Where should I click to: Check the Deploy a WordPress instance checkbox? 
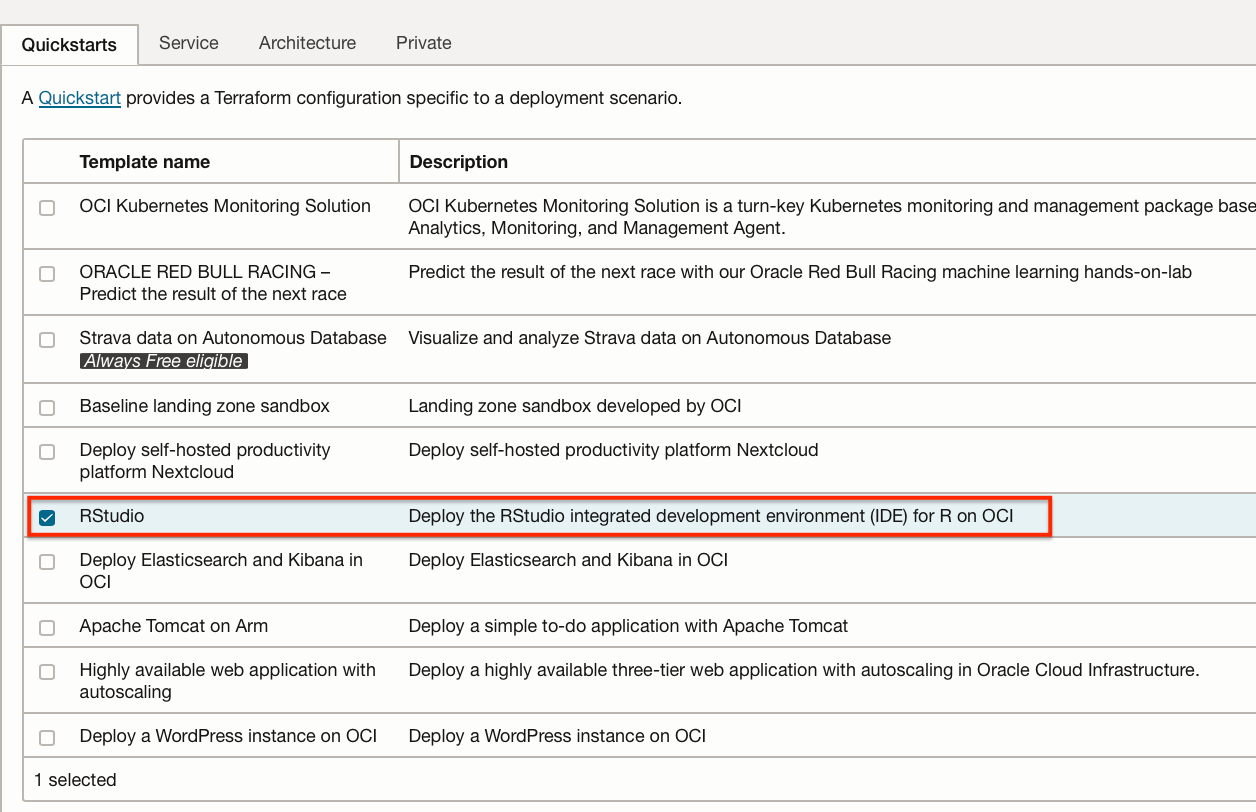pos(47,738)
